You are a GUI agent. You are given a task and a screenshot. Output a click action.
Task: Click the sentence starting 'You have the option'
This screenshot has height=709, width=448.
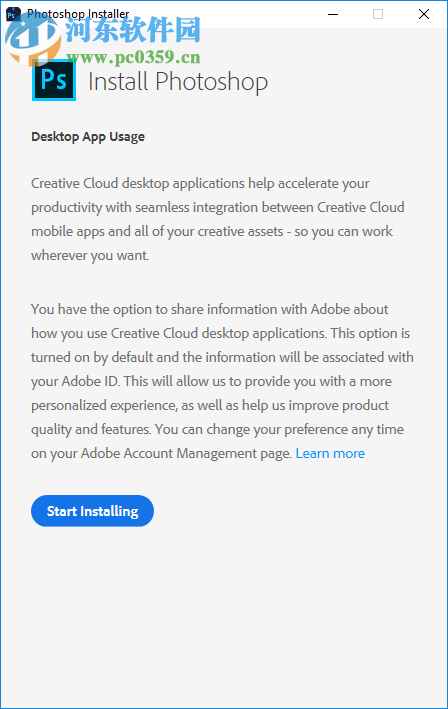221,321
